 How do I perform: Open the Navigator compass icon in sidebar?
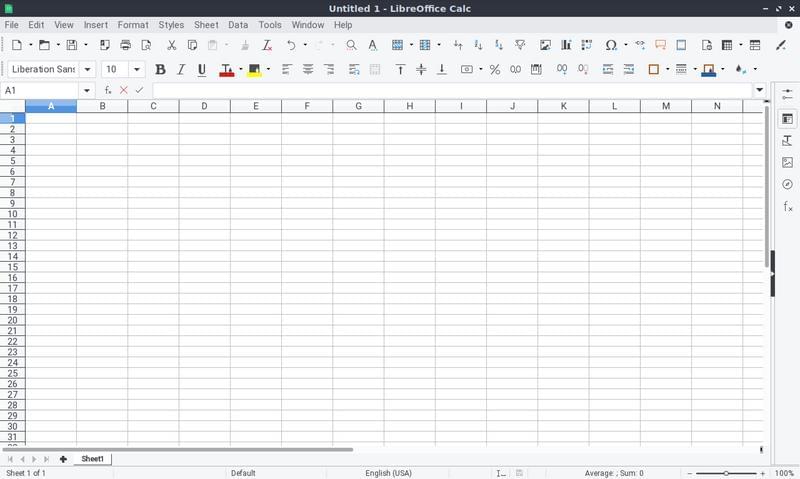coord(787,184)
